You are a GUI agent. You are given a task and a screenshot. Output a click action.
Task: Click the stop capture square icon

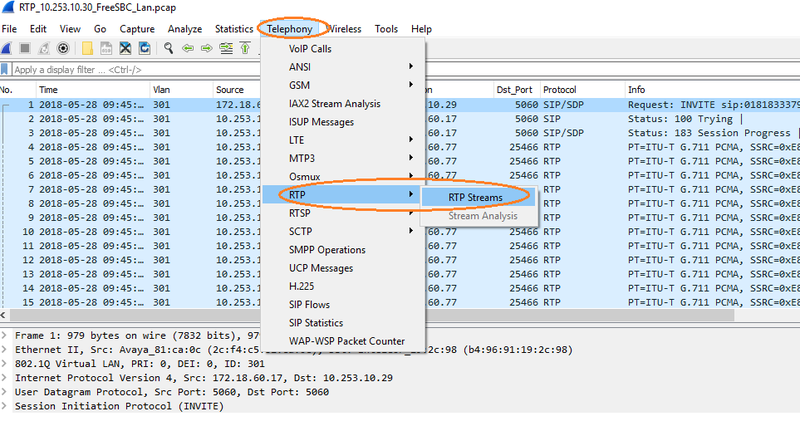(24, 48)
